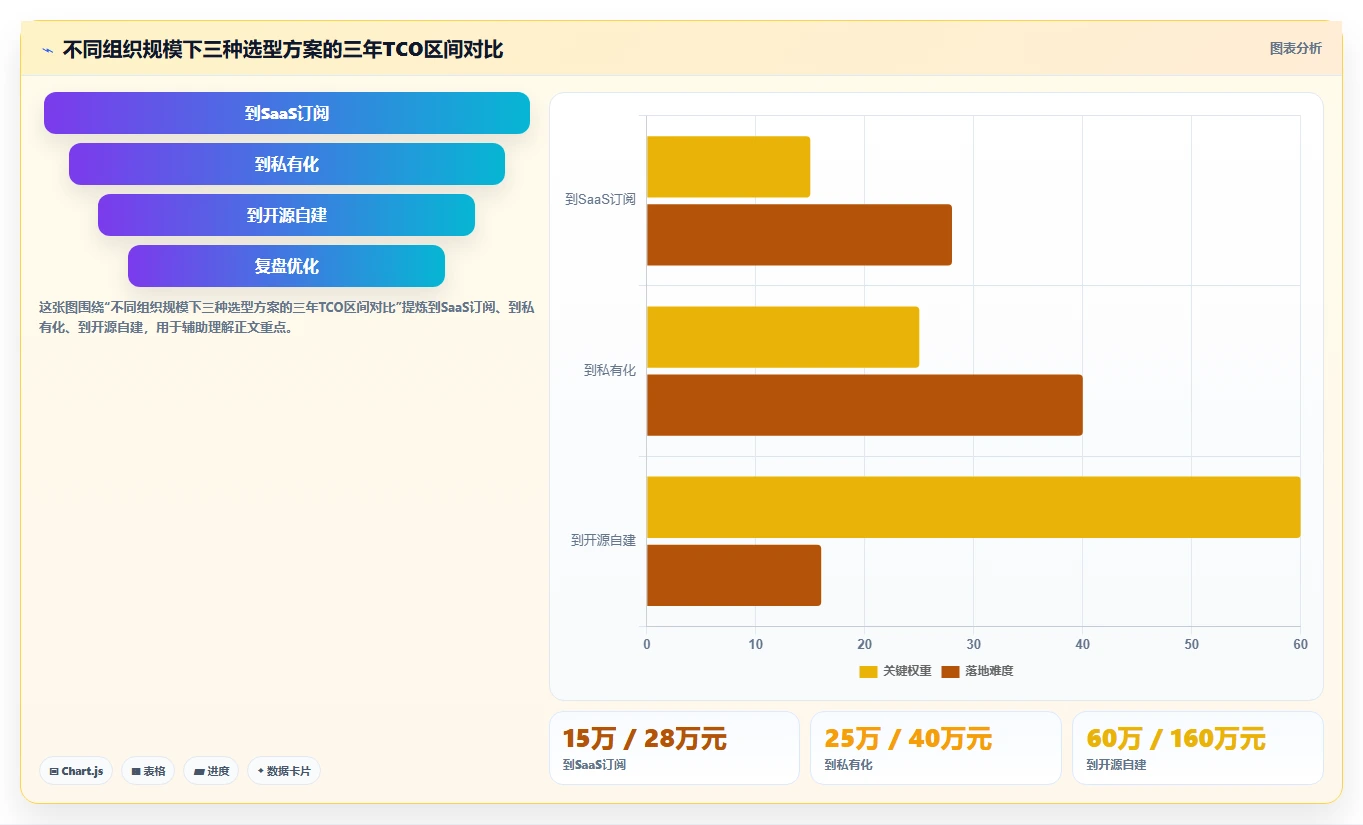Select the 到SaaS订阅 funnel stage bar
The image size is (1363, 825).
click(x=287, y=113)
